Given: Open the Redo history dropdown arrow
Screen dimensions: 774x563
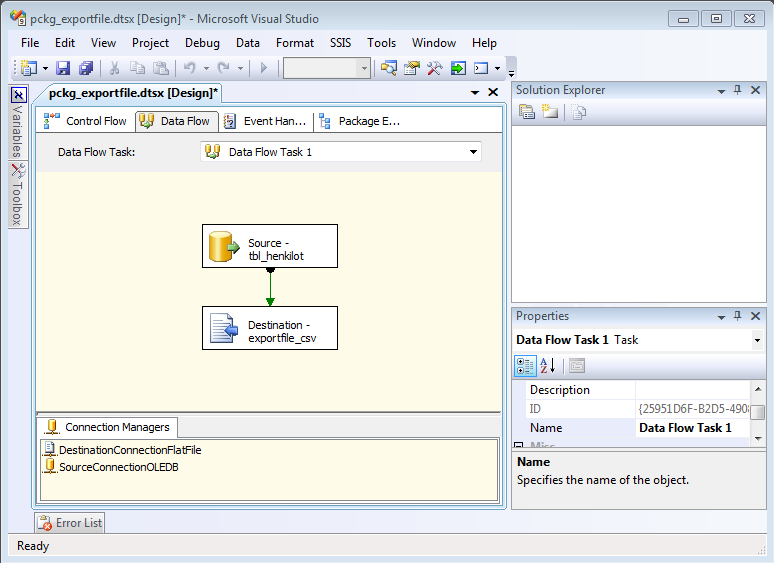Looking at the screenshot, I should tap(240, 68).
